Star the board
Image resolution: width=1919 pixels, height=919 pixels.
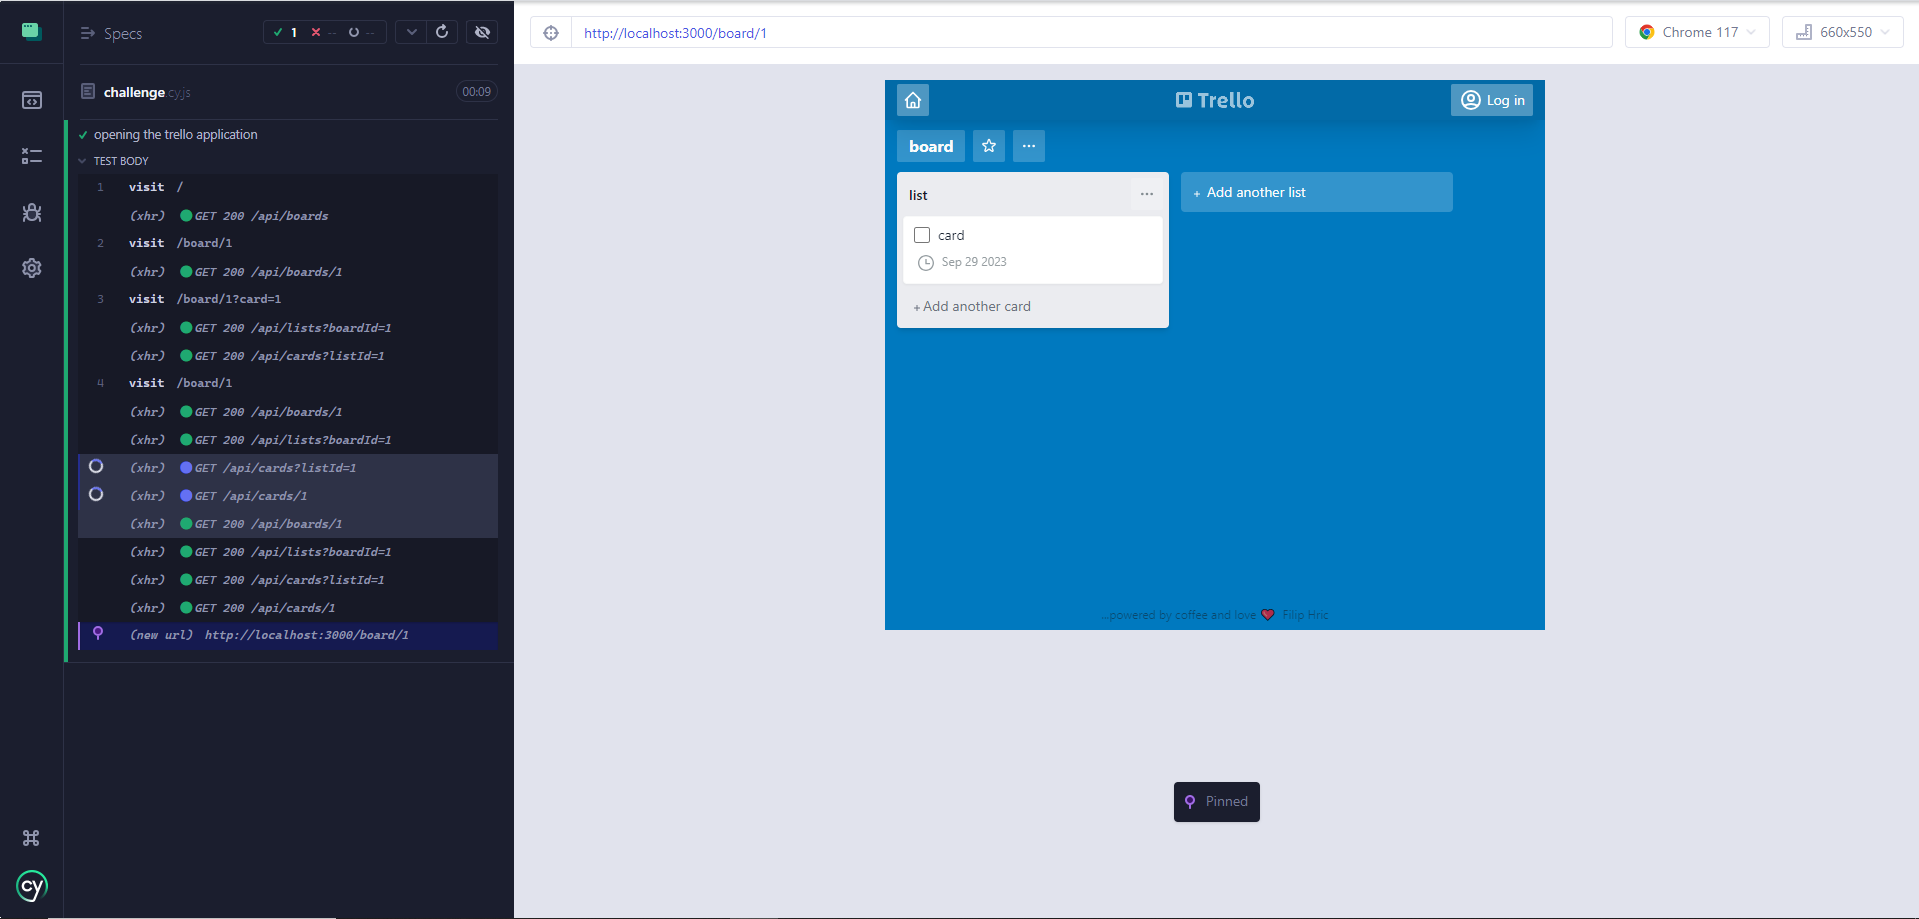tap(989, 146)
